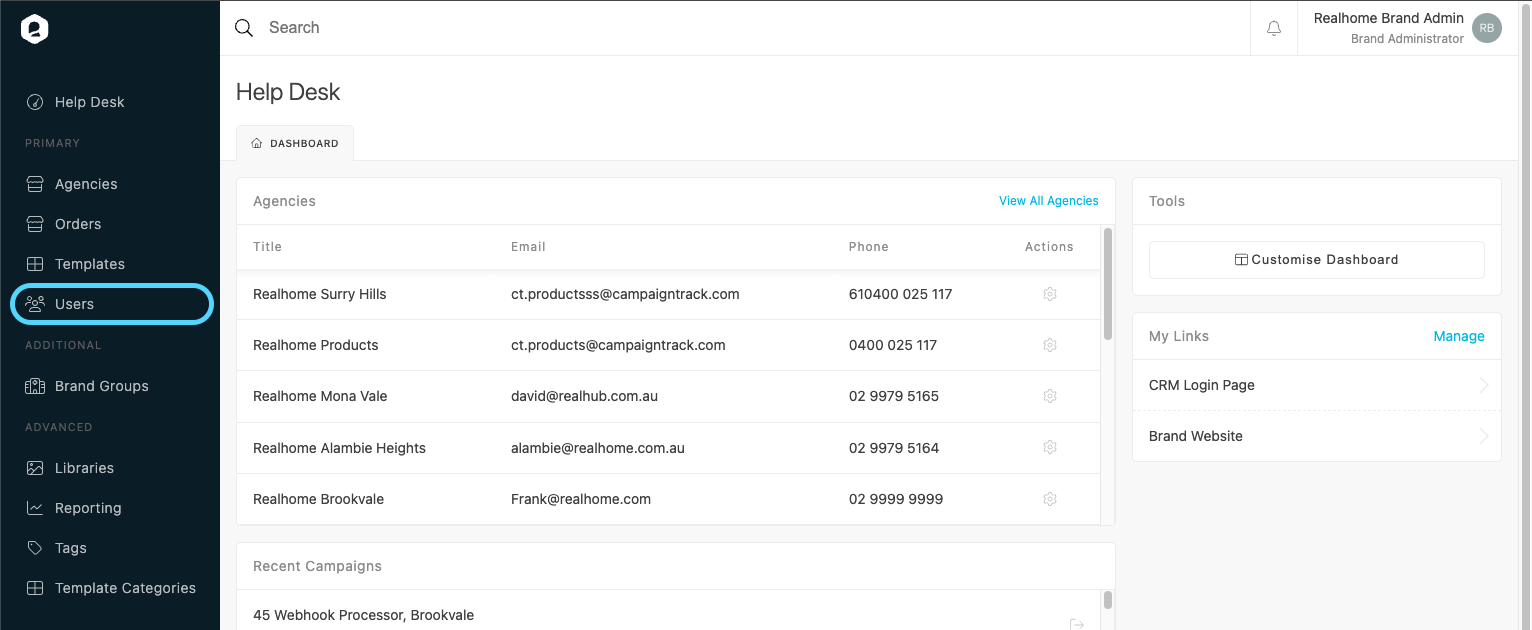Open the notifications bell
Image resolution: width=1532 pixels, height=630 pixels.
(1274, 28)
